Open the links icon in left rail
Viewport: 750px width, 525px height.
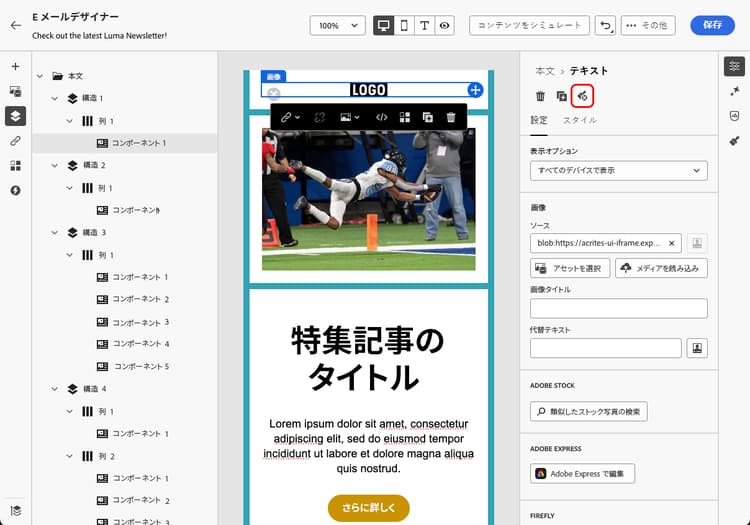tap(15, 141)
